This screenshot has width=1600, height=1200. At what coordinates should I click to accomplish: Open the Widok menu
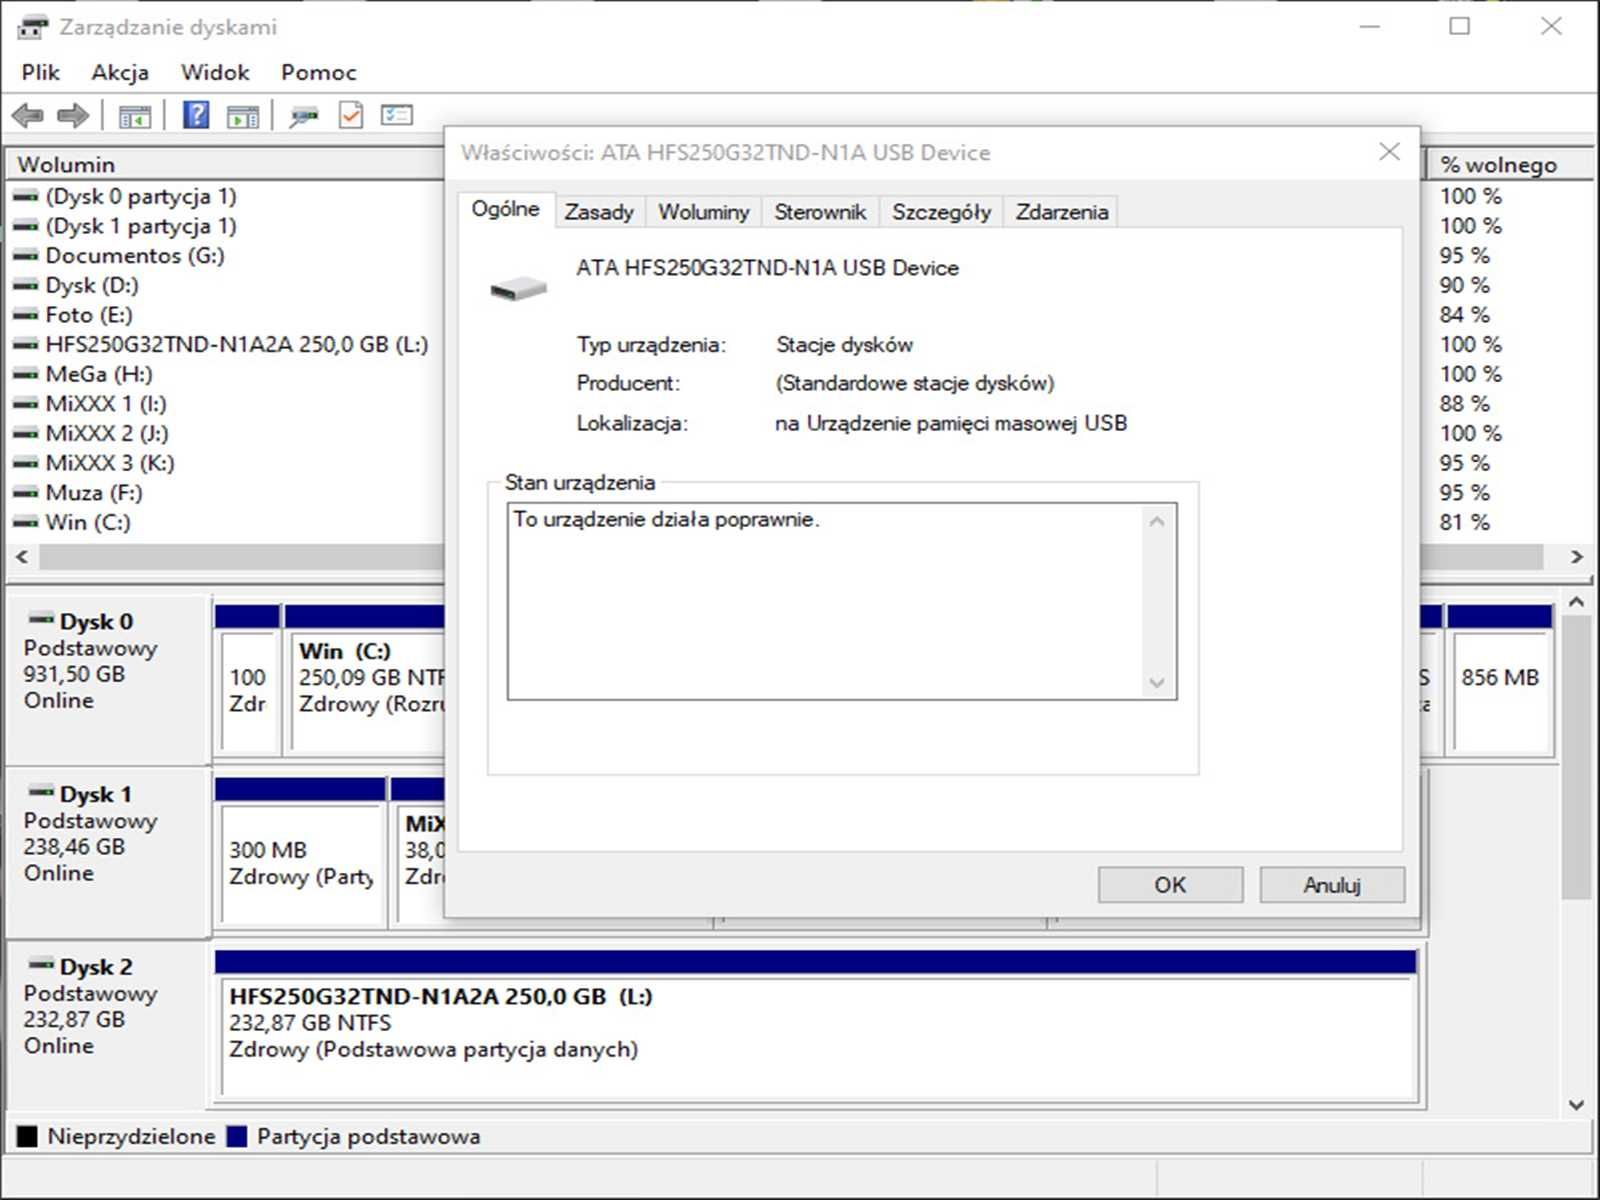click(215, 72)
